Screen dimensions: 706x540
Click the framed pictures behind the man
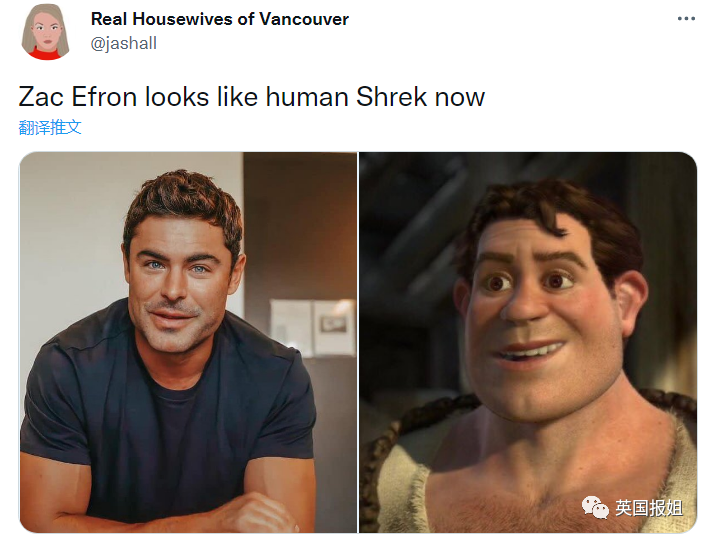click(312, 326)
